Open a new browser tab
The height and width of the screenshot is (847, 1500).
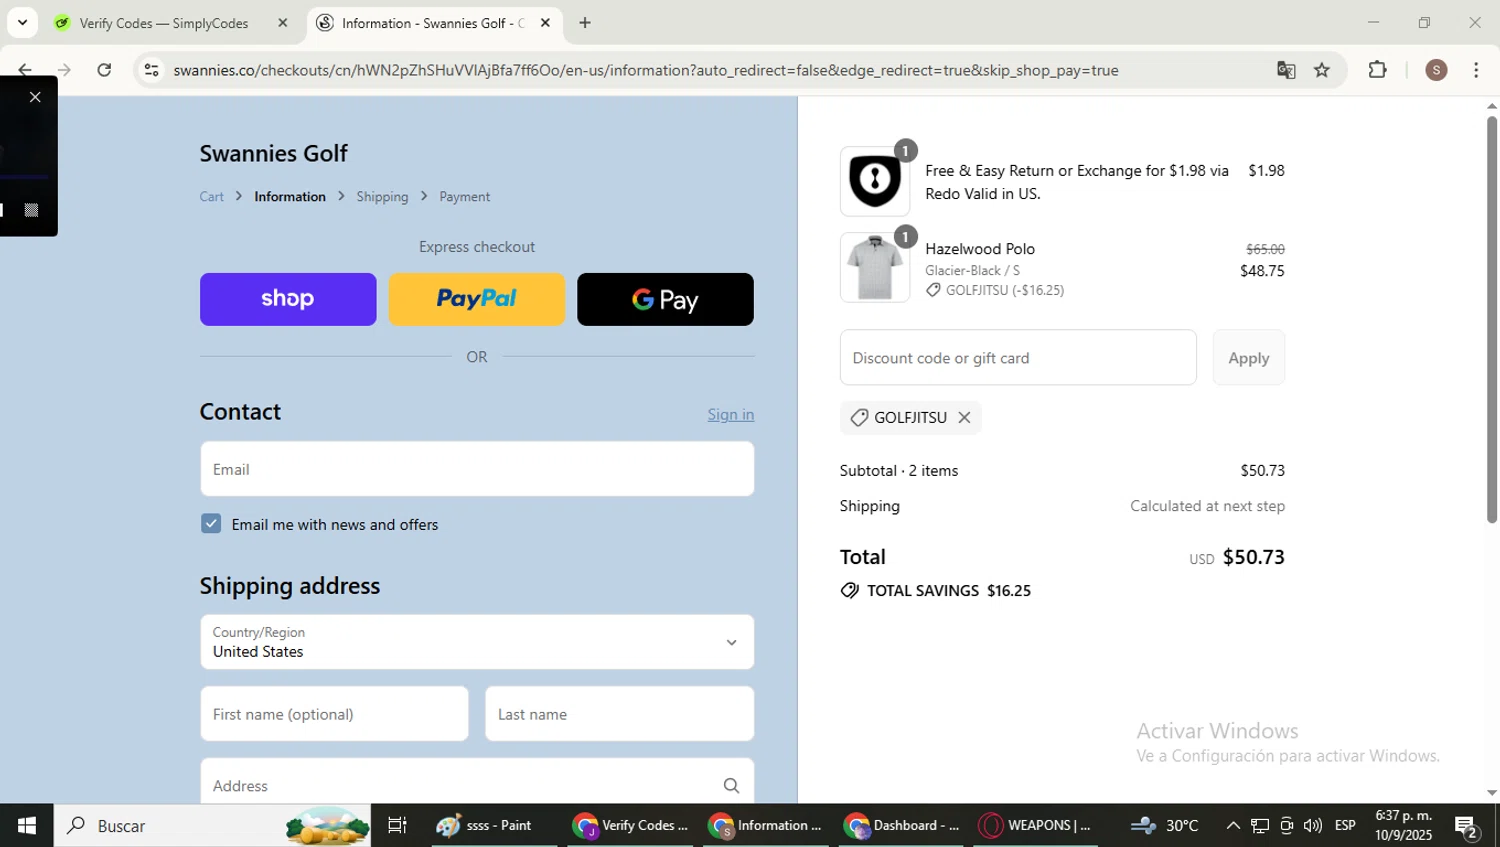585,22
